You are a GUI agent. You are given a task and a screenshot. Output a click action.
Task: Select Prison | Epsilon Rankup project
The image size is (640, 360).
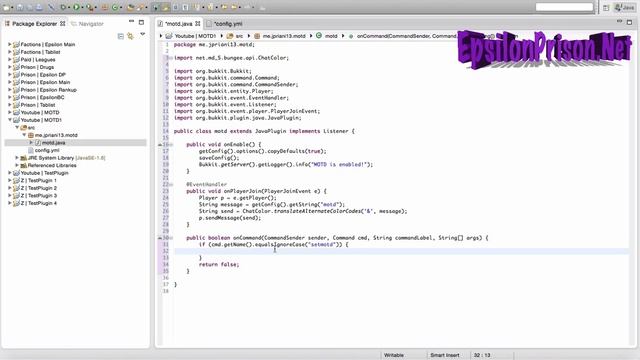[x=49, y=90]
